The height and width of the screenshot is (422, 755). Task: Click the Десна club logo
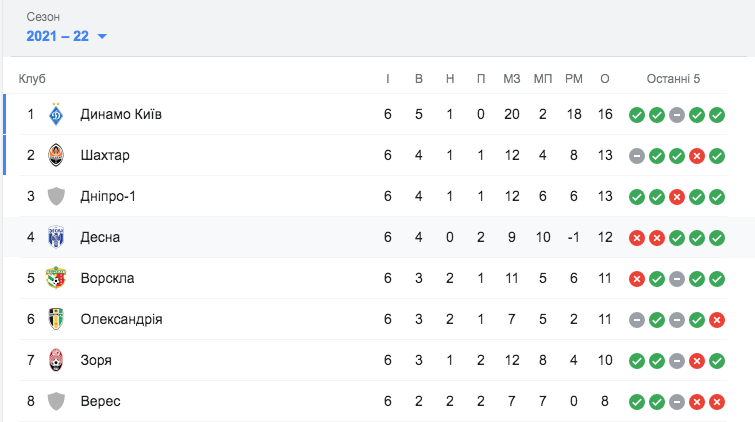coord(56,237)
